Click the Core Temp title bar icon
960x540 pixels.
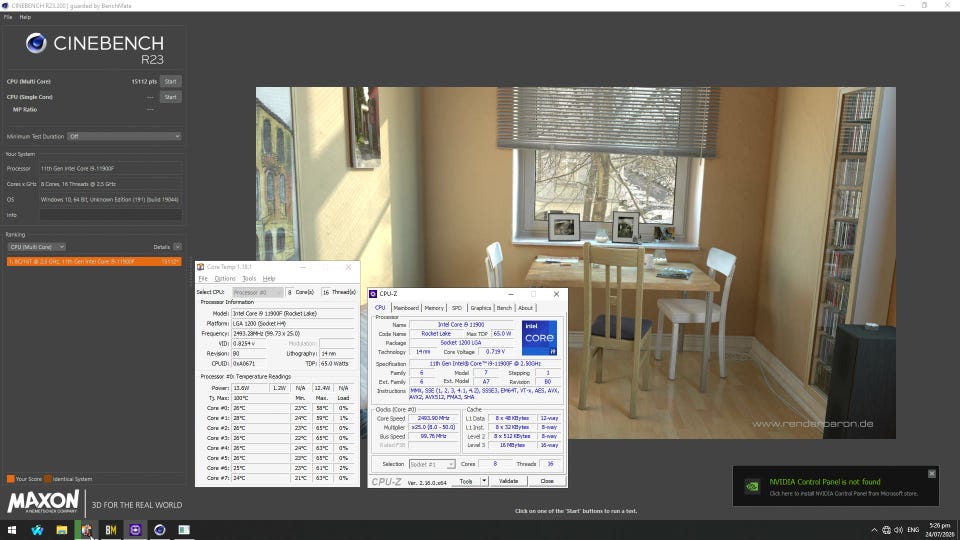[200, 267]
